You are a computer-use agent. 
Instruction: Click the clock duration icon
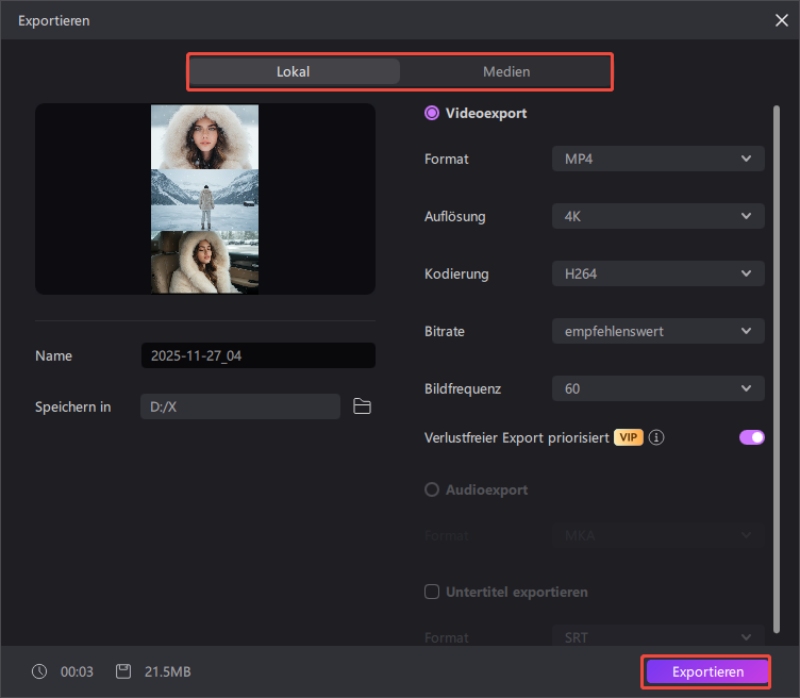point(40,672)
